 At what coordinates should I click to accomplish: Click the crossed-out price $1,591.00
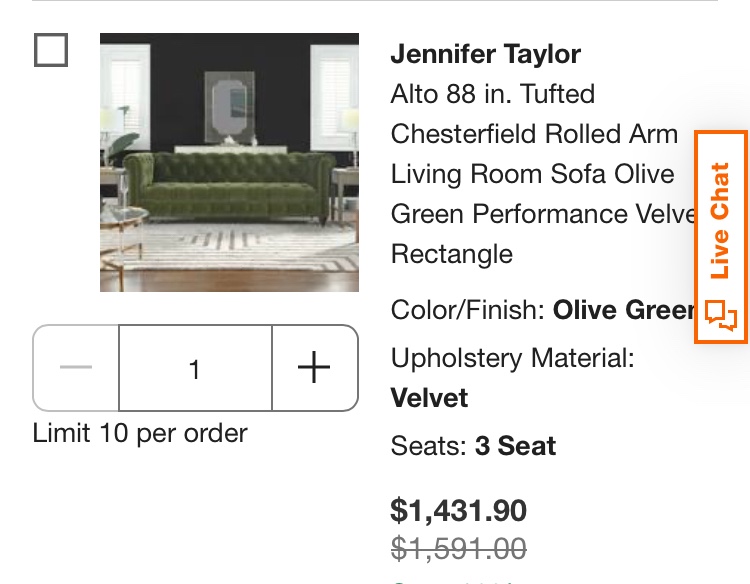[459, 548]
